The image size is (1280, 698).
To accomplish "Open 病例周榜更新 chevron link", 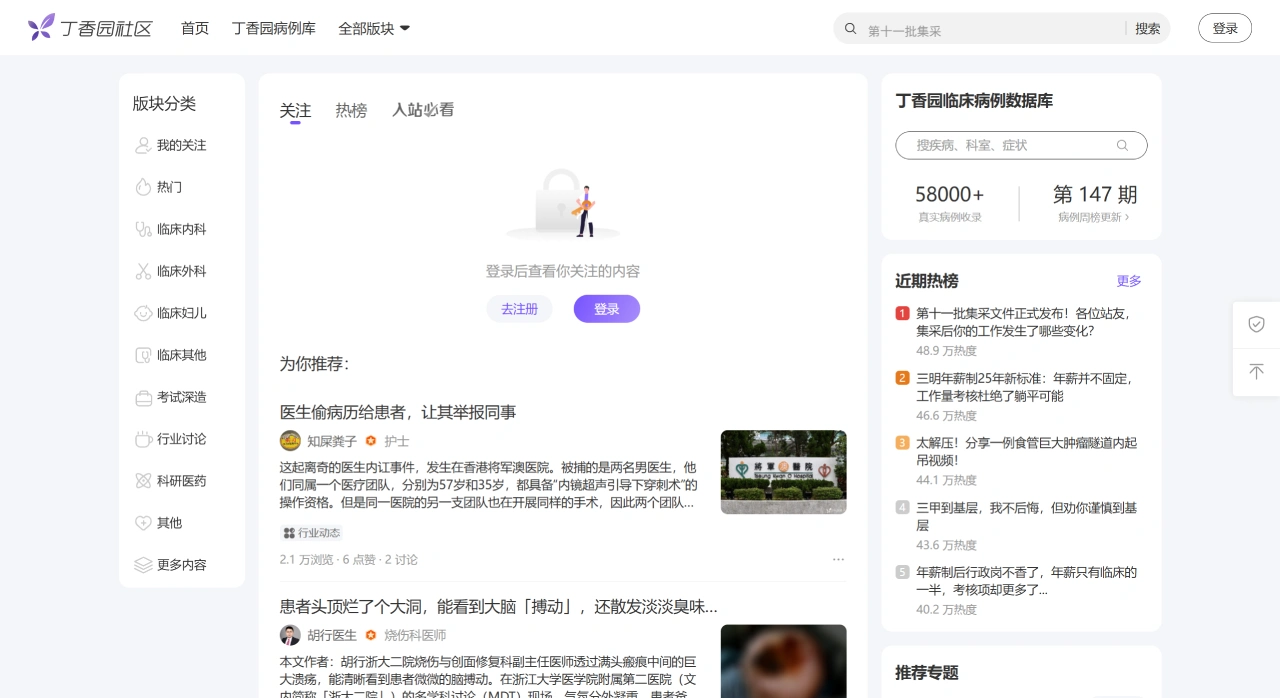I will (1094, 217).
